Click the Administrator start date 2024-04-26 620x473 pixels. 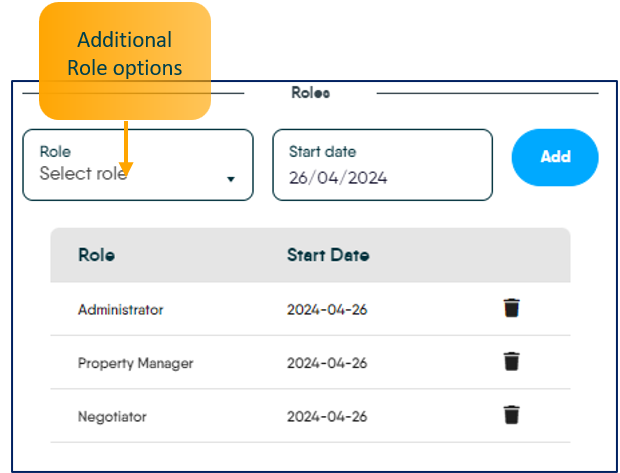click(327, 309)
